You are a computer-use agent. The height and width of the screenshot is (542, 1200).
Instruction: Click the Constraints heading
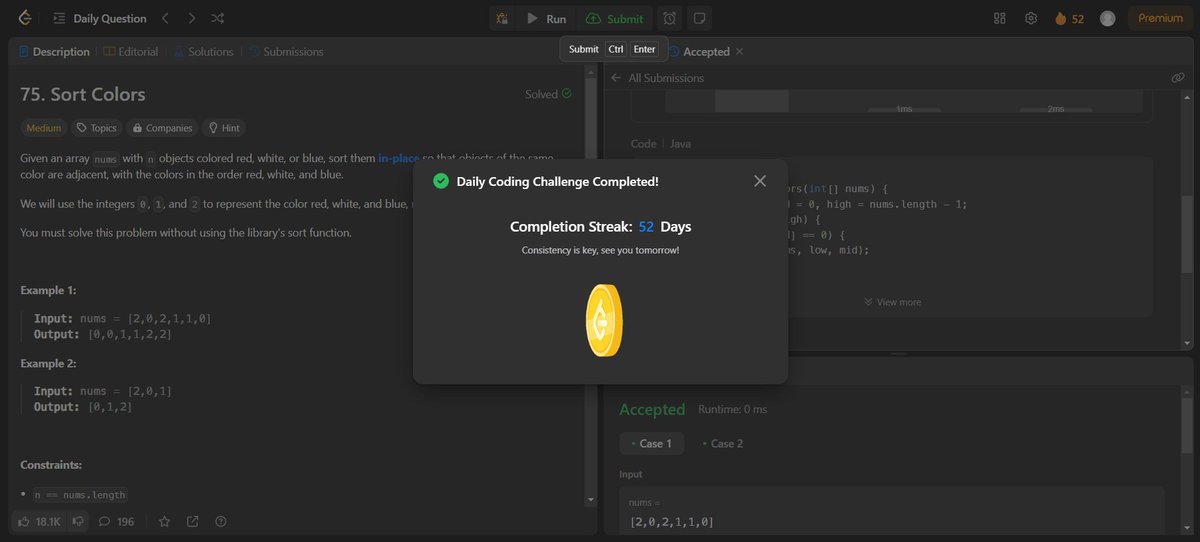[51, 465]
